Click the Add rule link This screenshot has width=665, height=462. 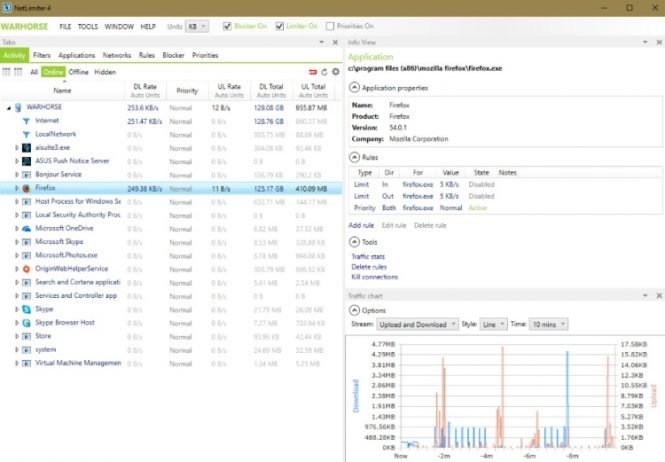coord(361,225)
